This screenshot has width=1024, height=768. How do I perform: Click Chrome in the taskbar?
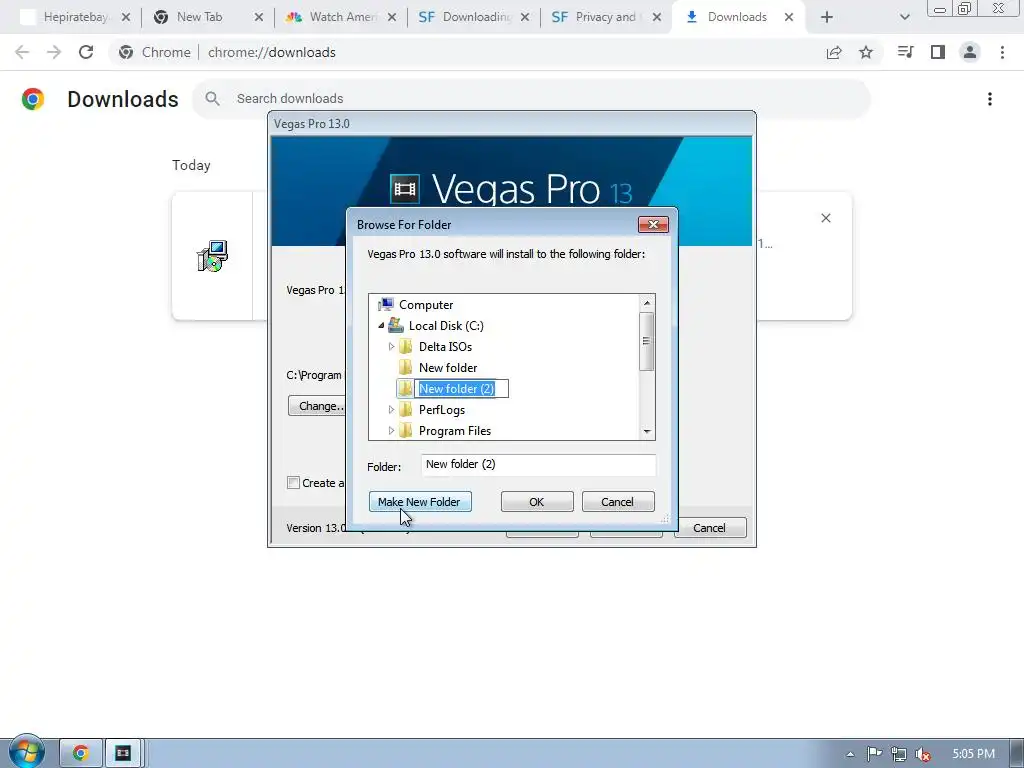click(x=80, y=753)
